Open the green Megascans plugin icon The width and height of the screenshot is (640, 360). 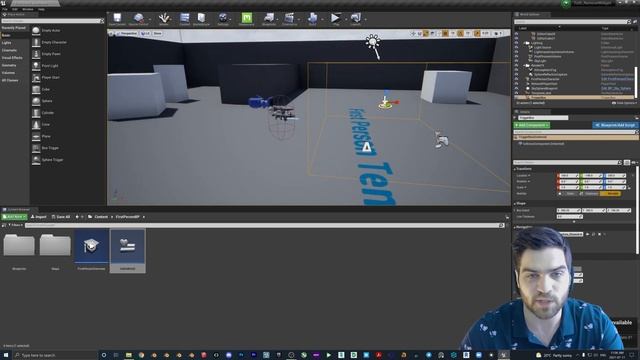(247, 19)
